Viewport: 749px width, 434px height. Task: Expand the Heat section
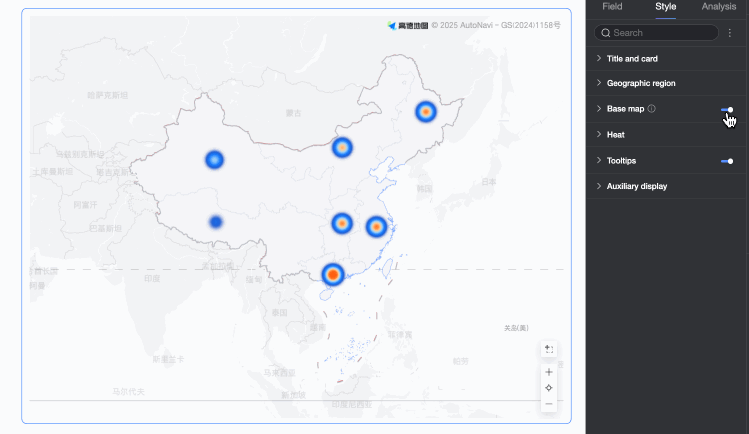pos(599,134)
